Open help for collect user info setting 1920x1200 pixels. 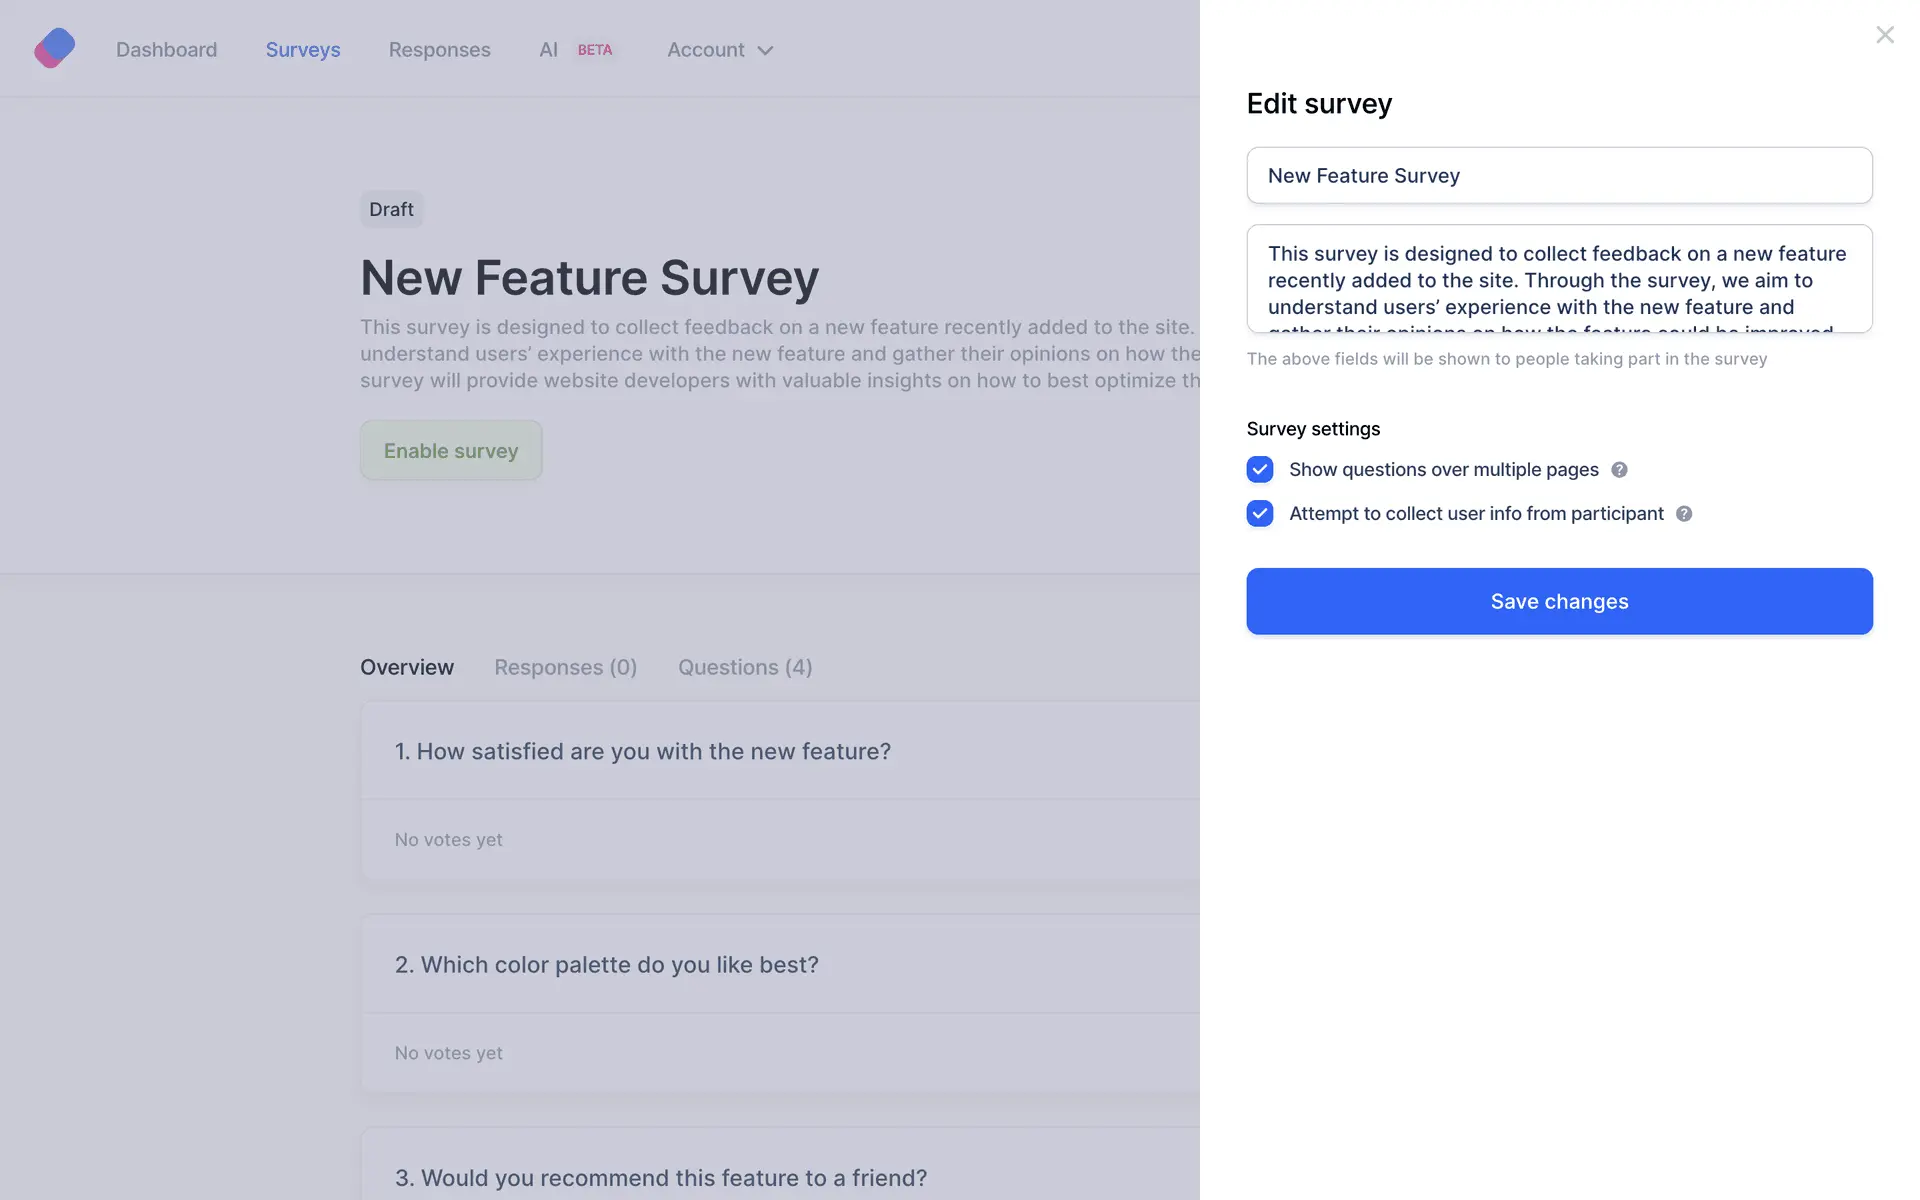[x=1684, y=514]
